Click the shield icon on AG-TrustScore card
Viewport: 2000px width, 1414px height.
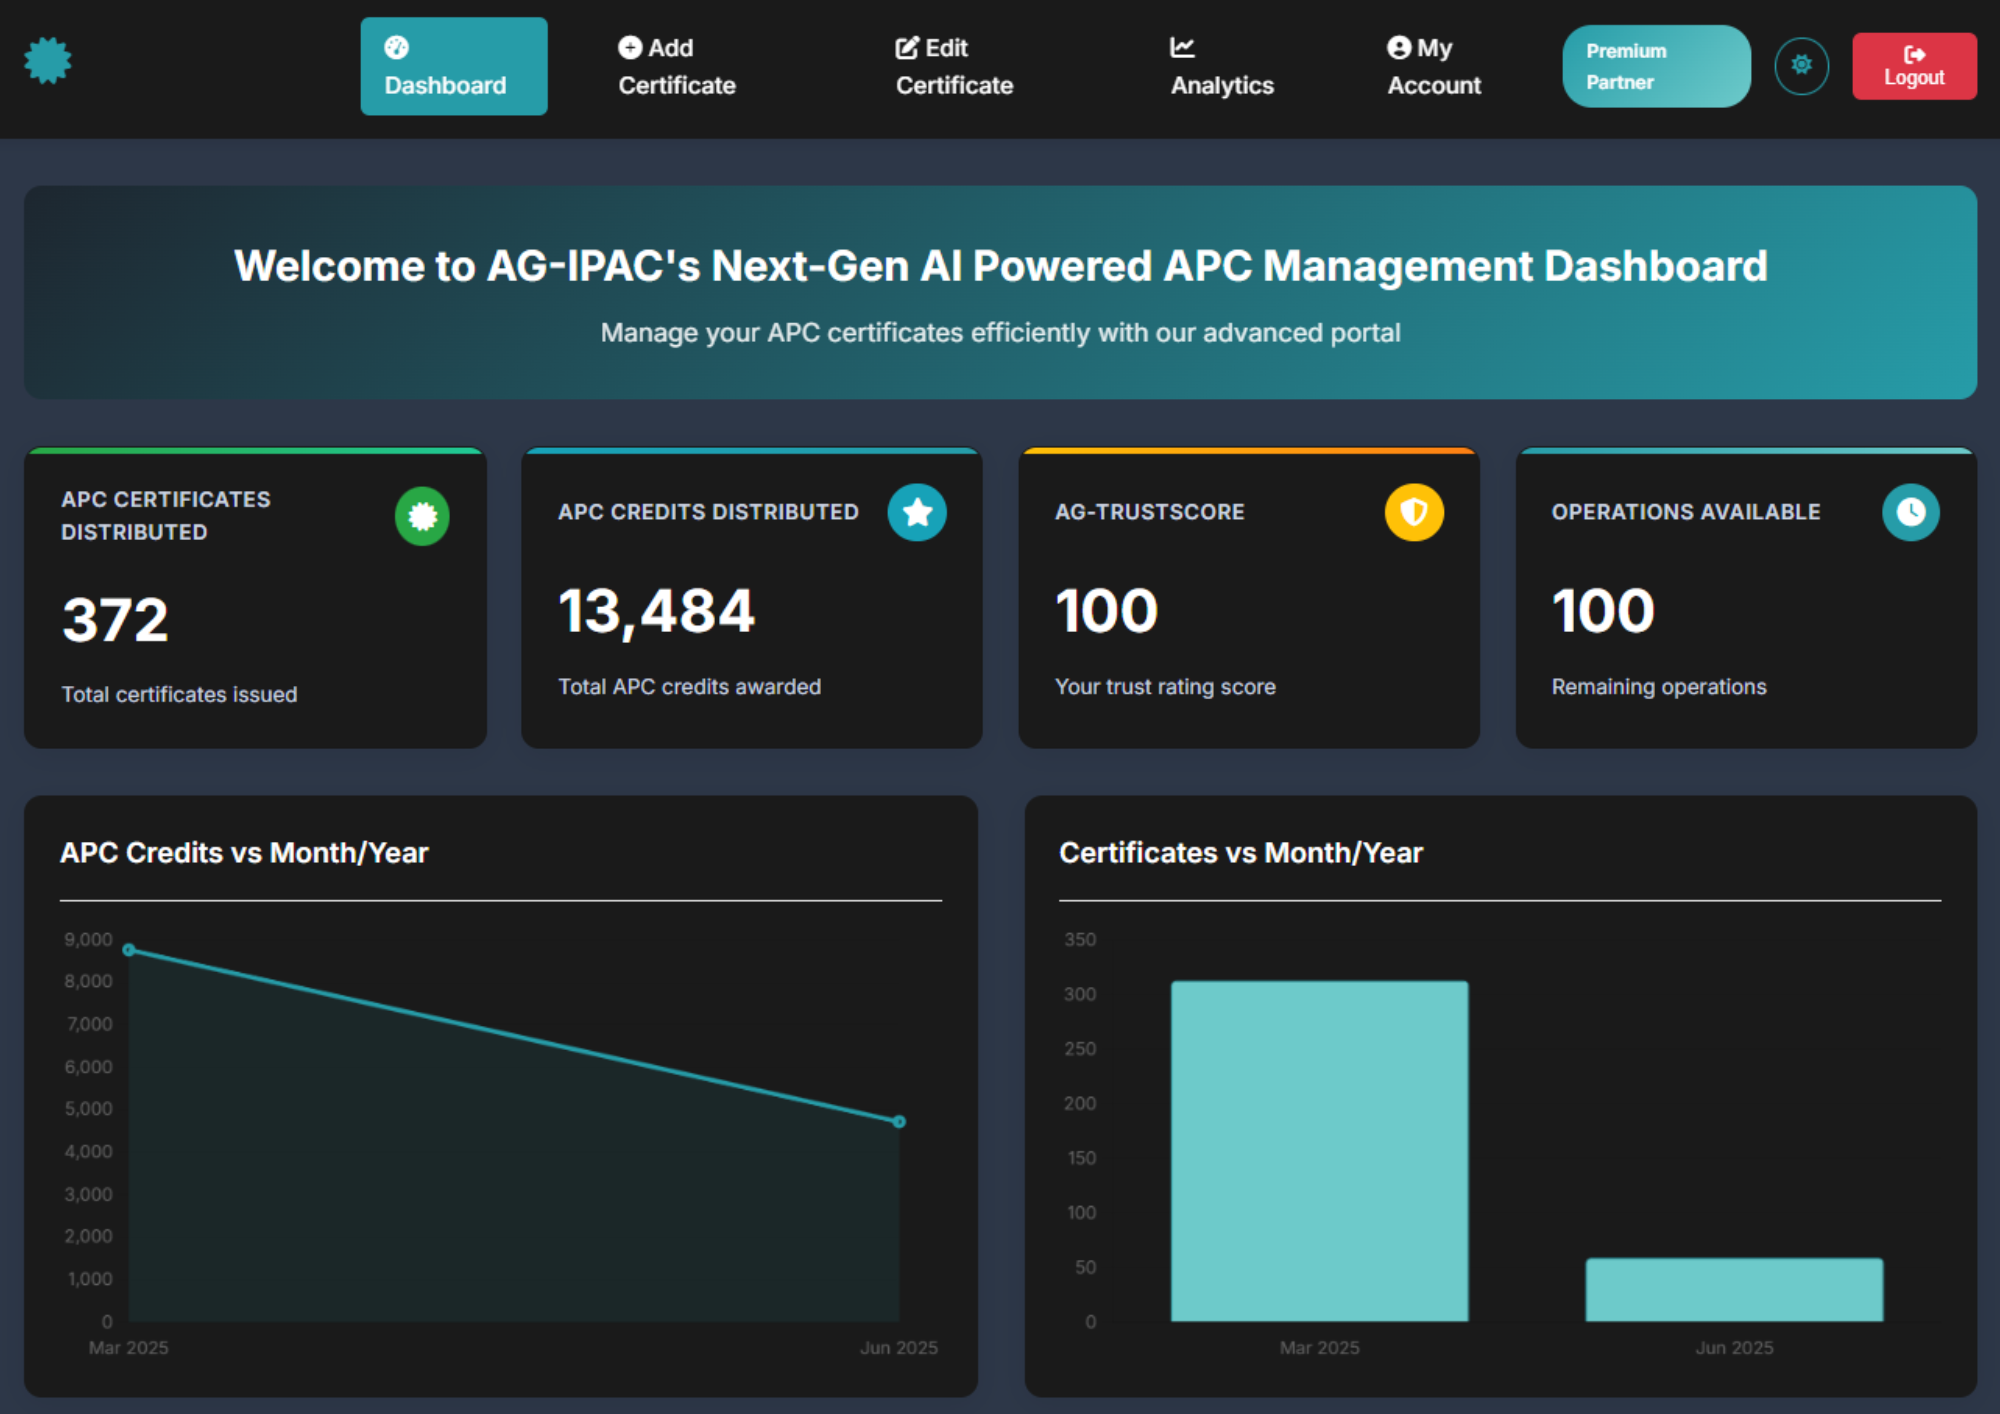1413,512
